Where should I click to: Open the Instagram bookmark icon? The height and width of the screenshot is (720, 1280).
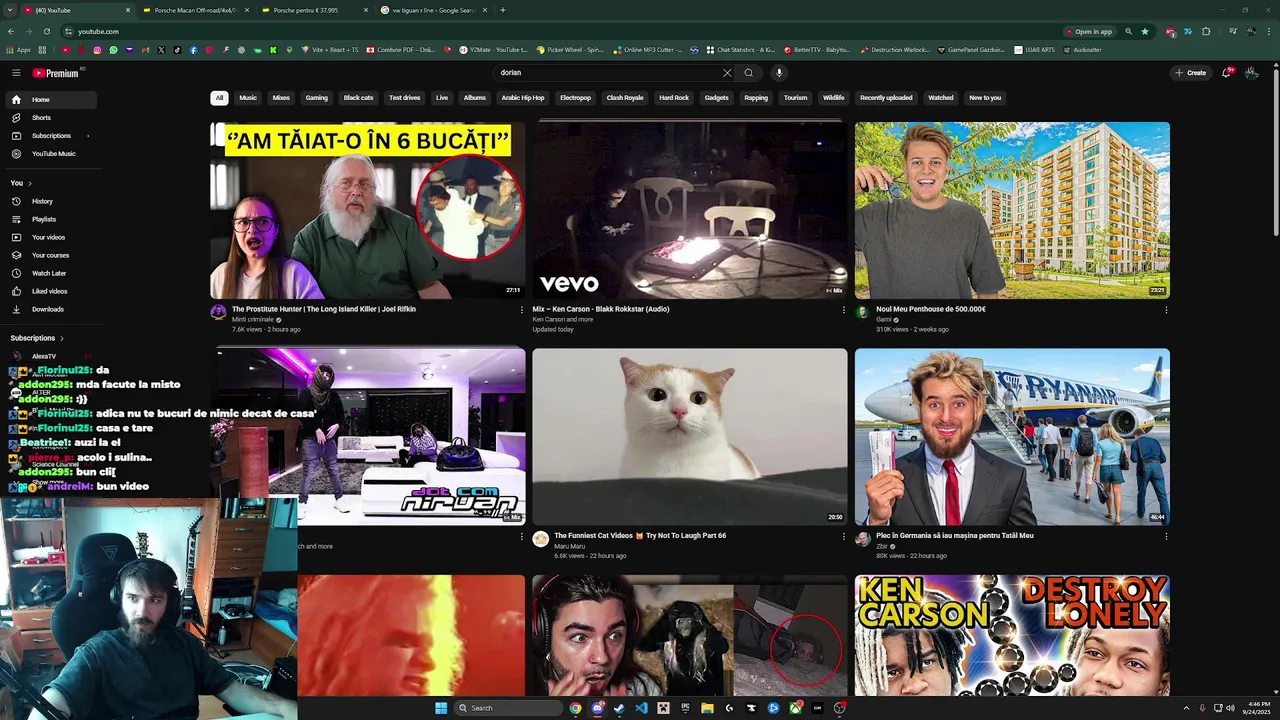97,50
